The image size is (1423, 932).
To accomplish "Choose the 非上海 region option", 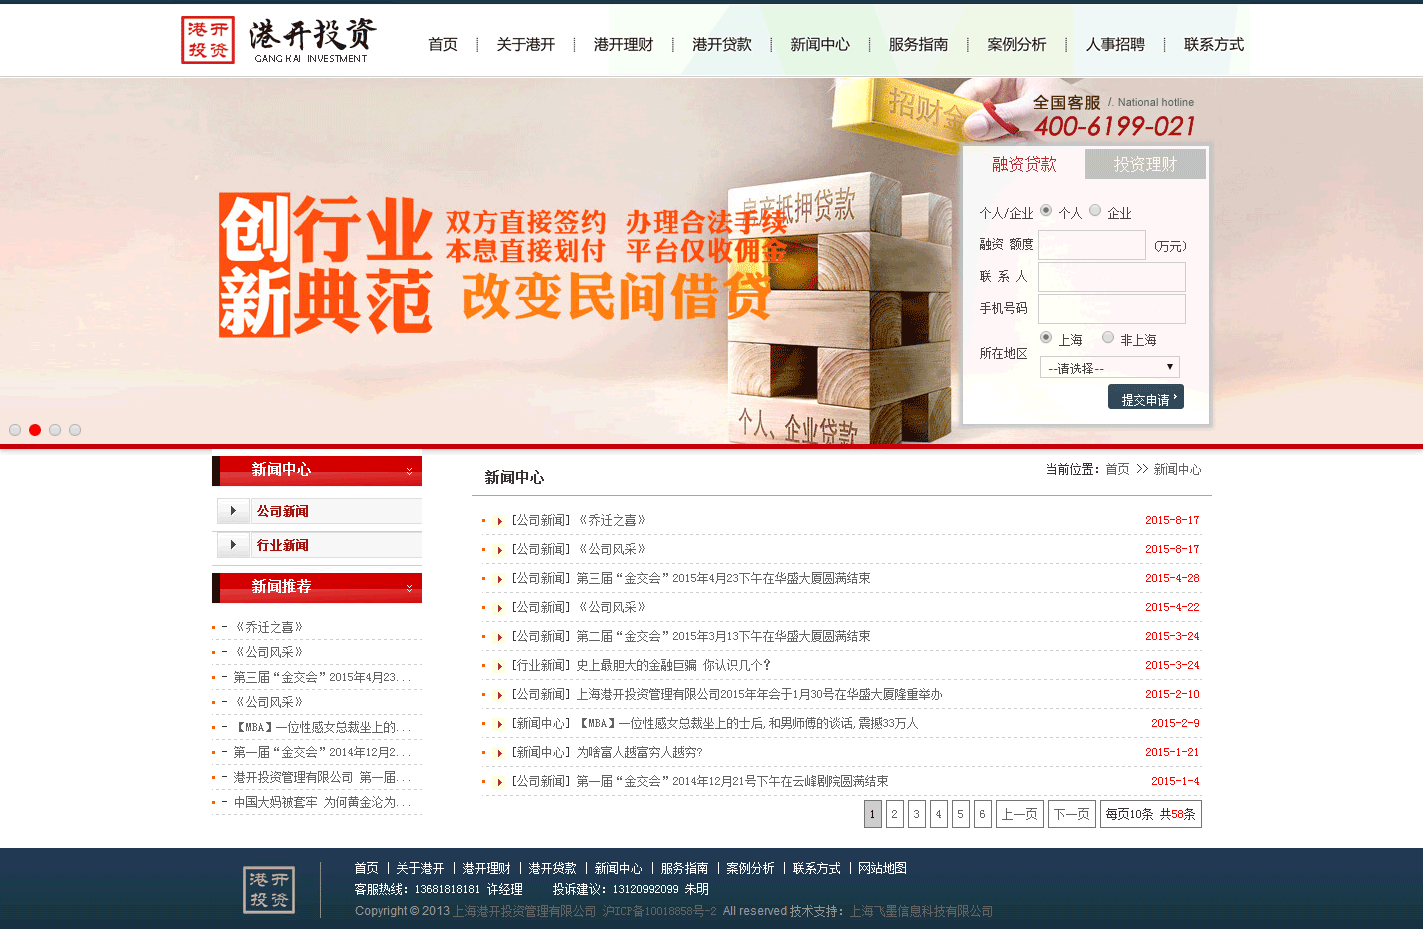I will [1108, 338].
